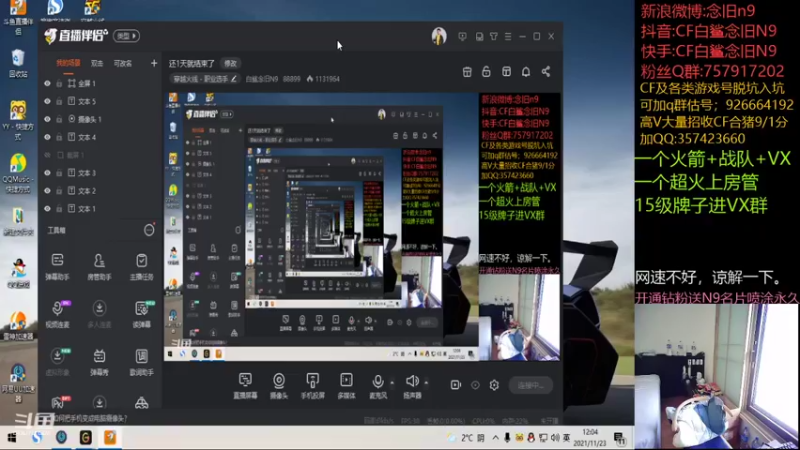
Task: Open Sogou browser in taskbar
Action: 37,437
